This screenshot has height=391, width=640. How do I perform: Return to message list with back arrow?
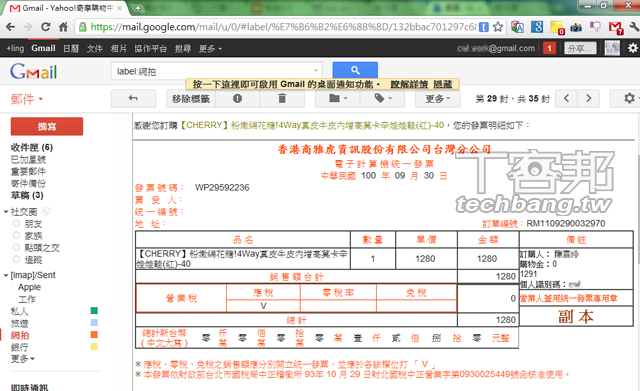coord(133,98)
